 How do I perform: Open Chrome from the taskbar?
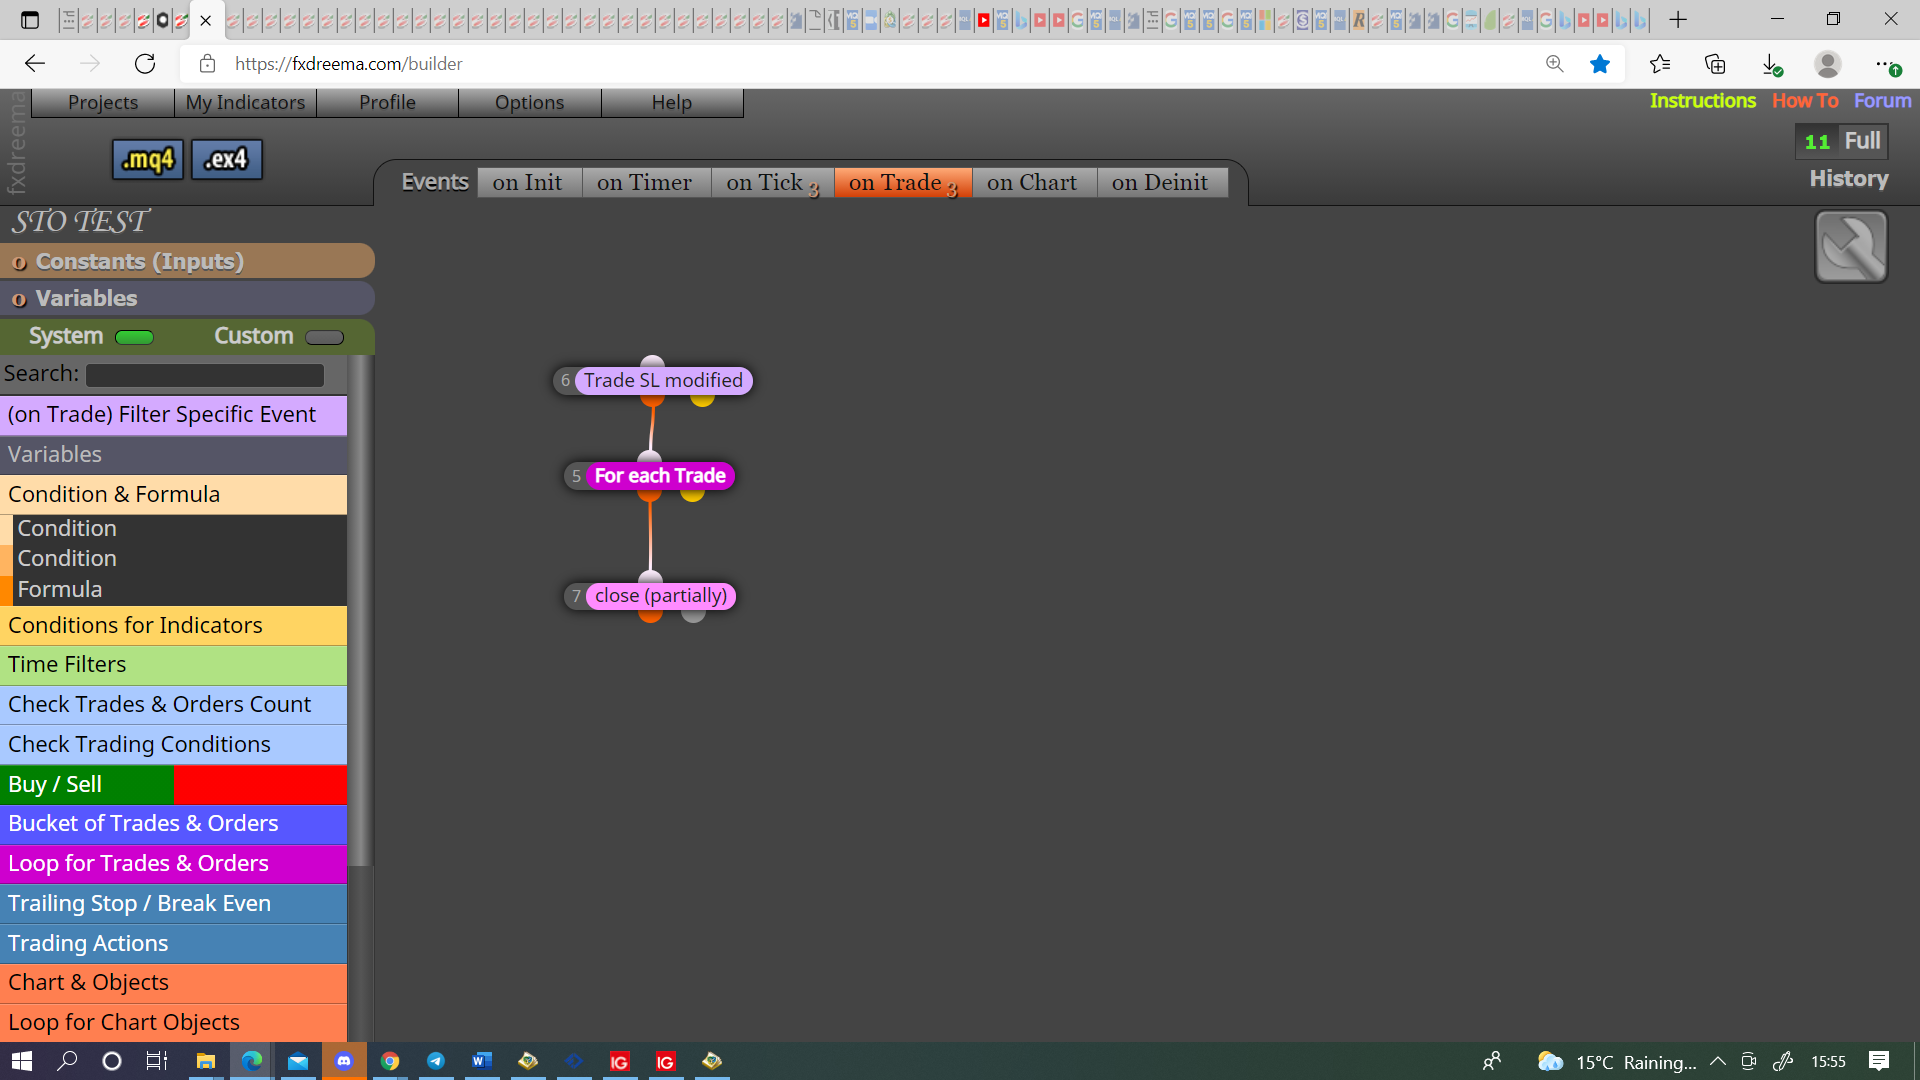tap(390, 1061)
